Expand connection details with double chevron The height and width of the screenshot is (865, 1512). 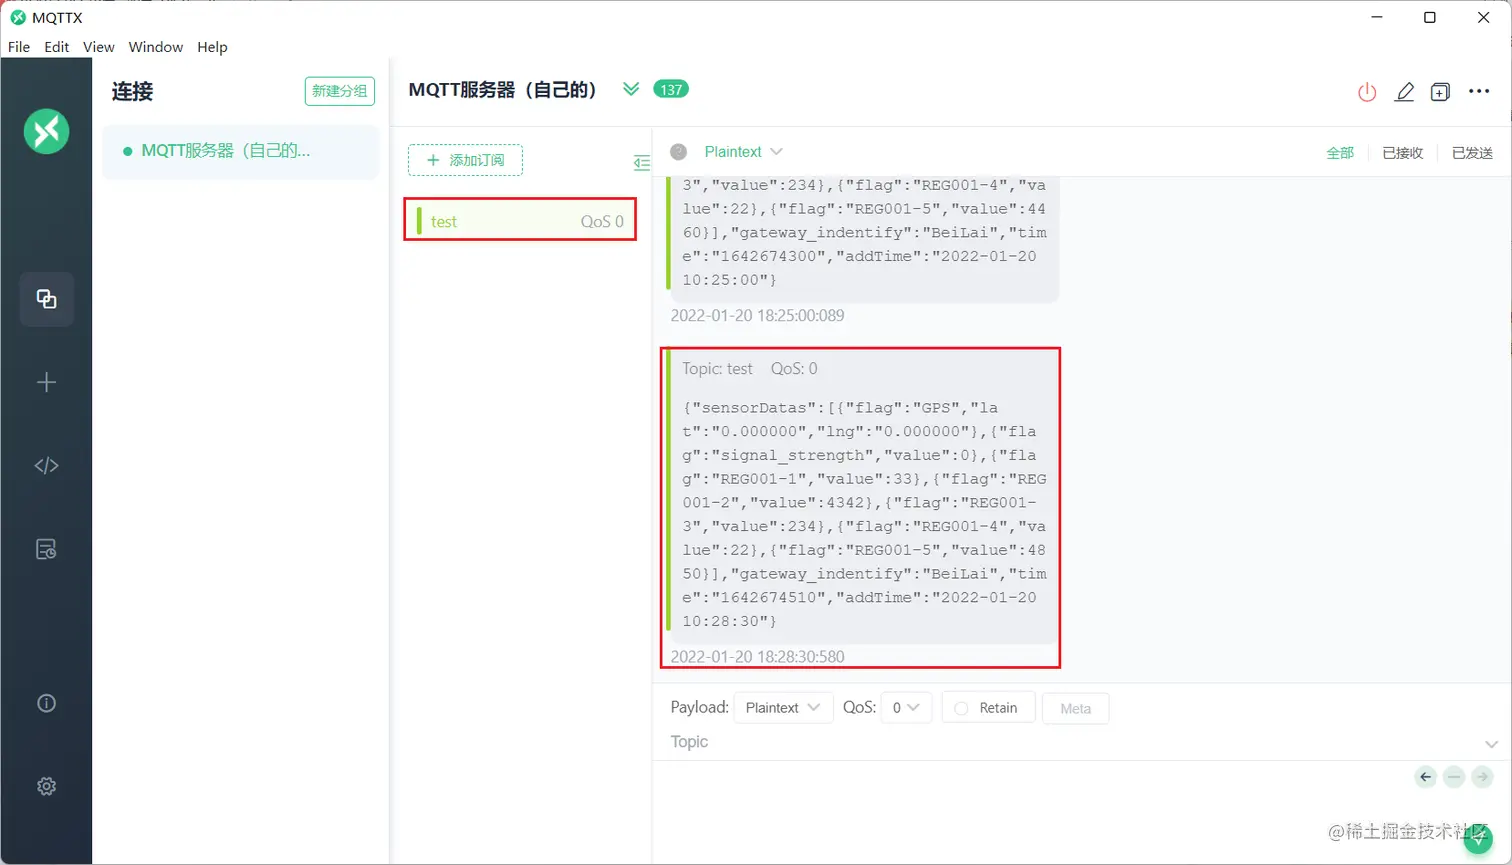coord(631,89)
